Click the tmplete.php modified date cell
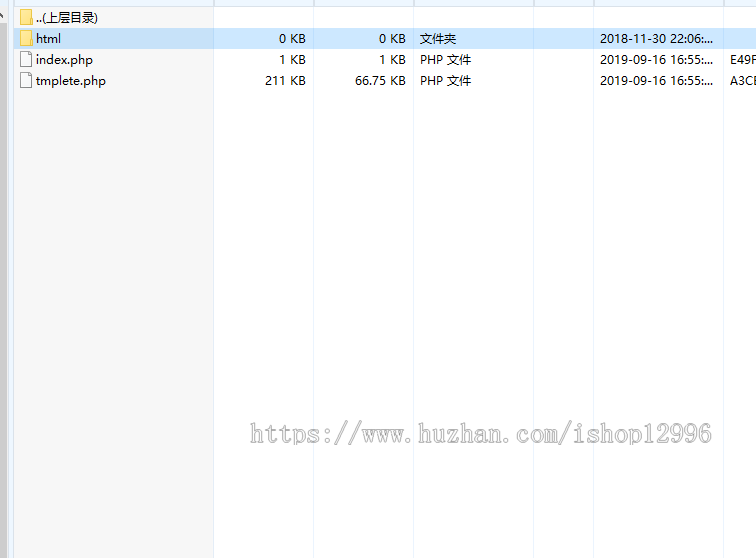The image size is (756, 558). 656,81
